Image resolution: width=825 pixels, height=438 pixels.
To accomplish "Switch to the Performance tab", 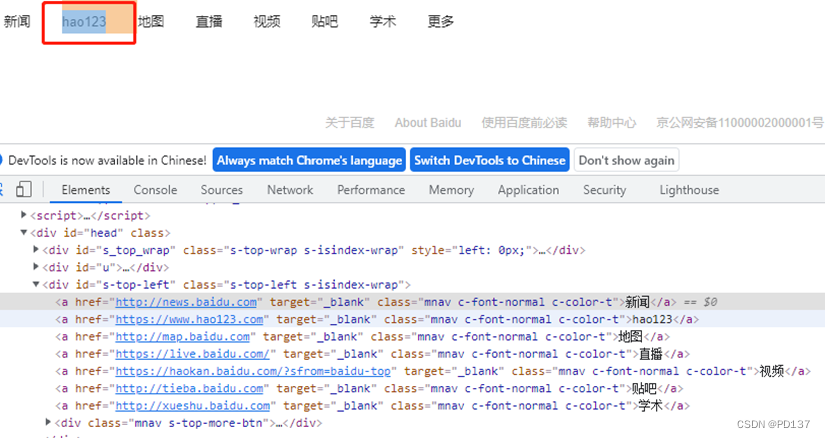I will (x=371, y=190).
